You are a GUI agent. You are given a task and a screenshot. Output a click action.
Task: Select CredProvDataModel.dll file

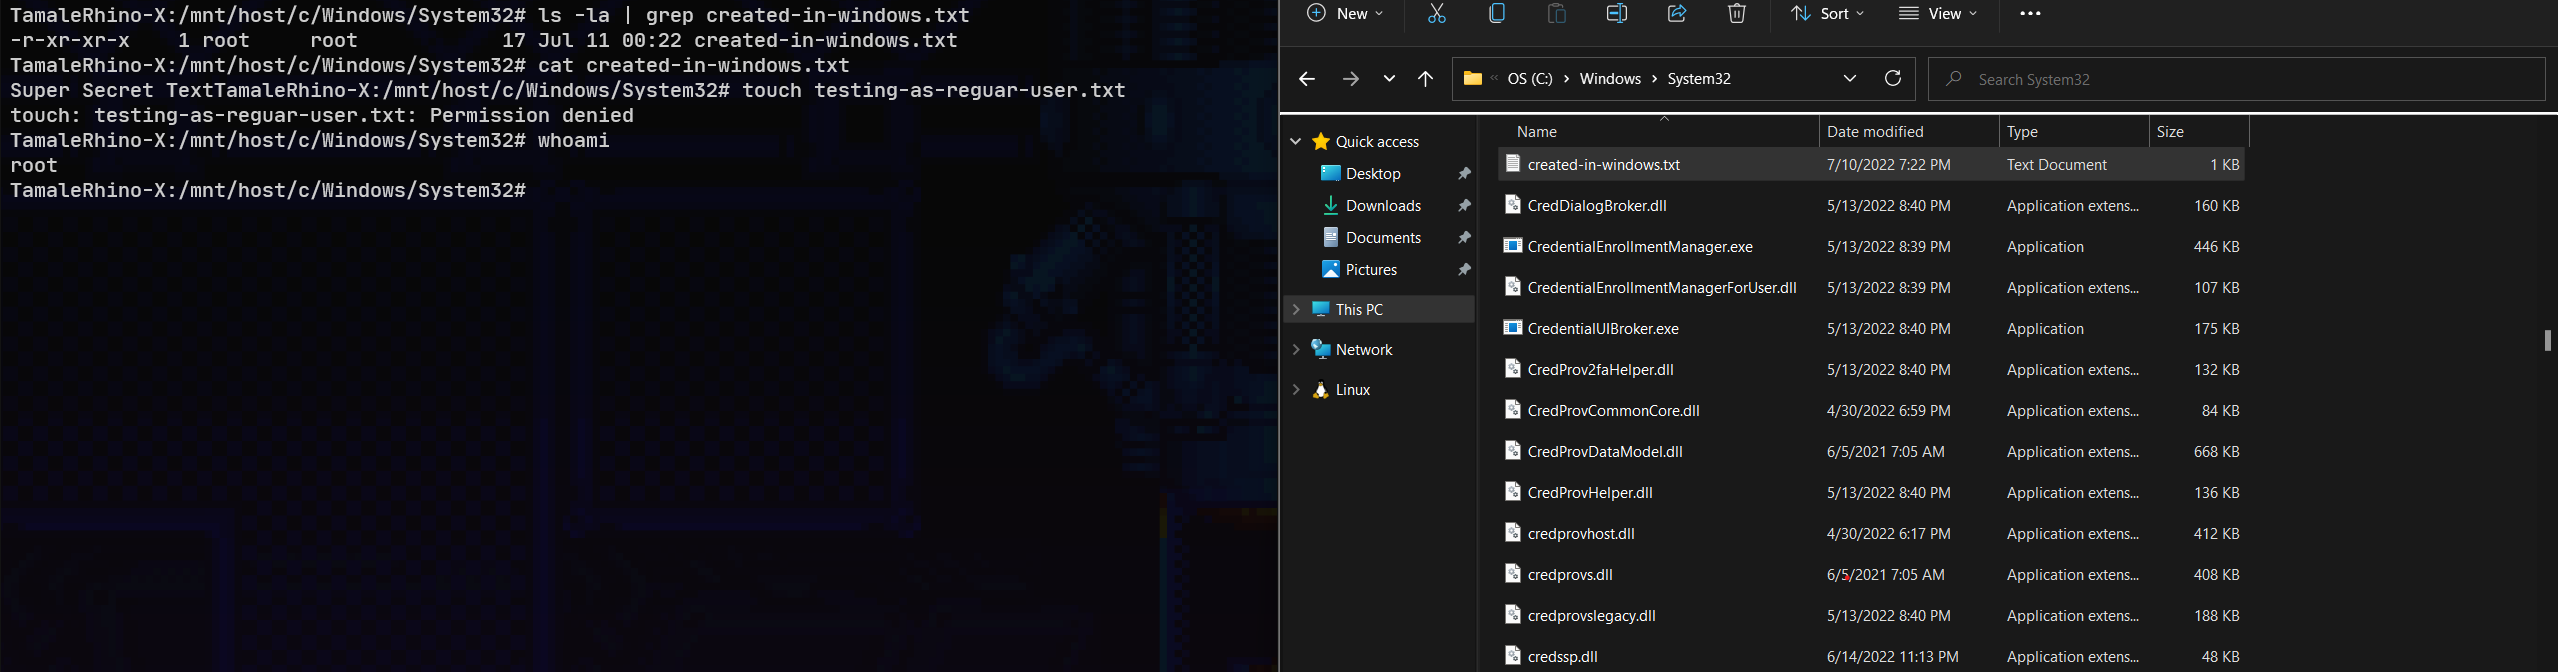(x=1871, y=452)
